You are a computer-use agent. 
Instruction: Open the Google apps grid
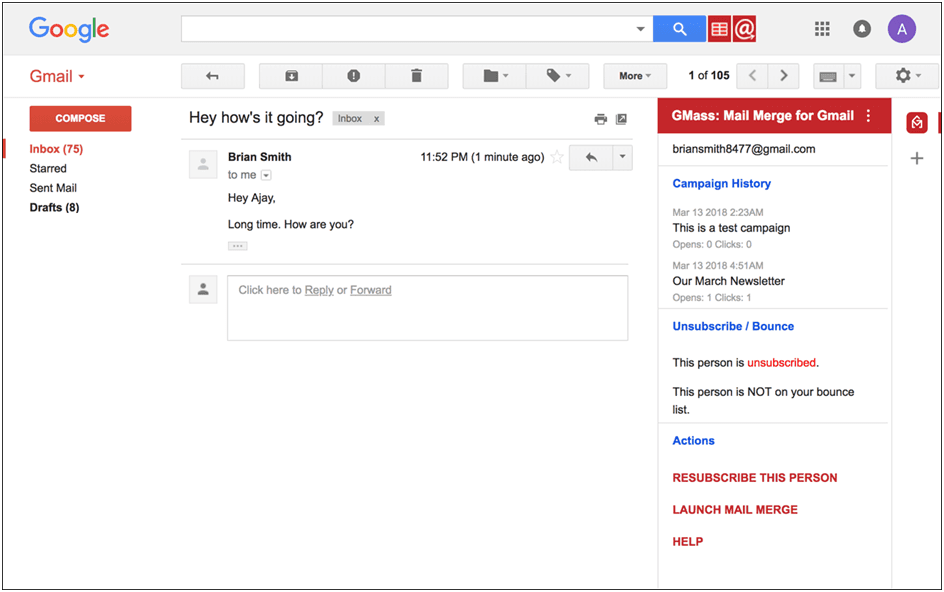click(822, 29)
